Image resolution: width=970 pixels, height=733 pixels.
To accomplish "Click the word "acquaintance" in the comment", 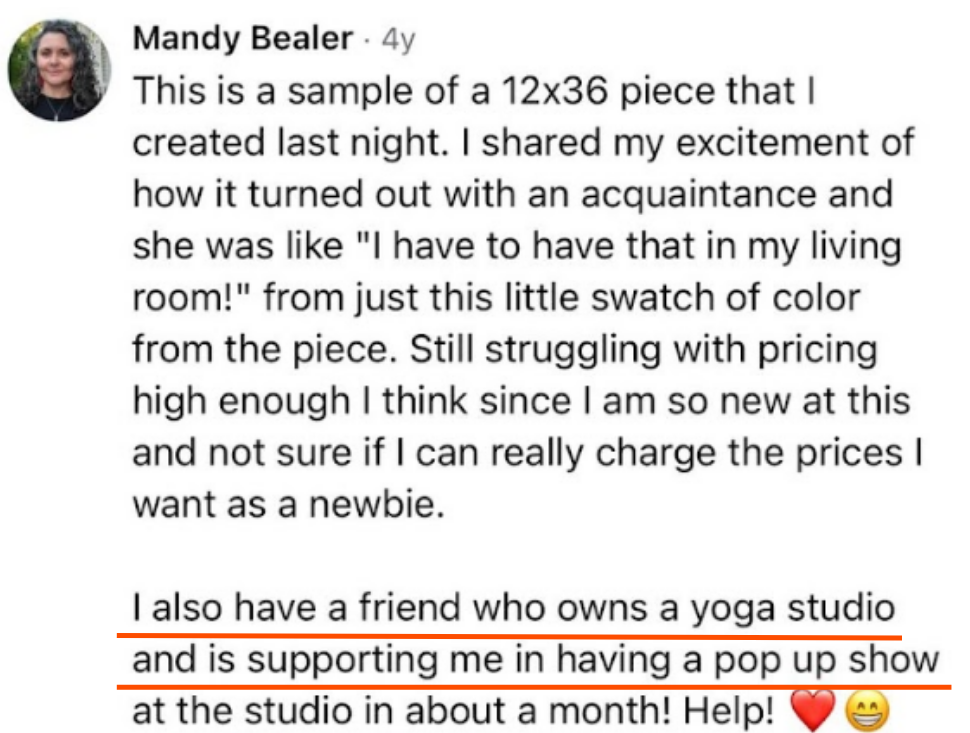I will (x=699, y=194).
